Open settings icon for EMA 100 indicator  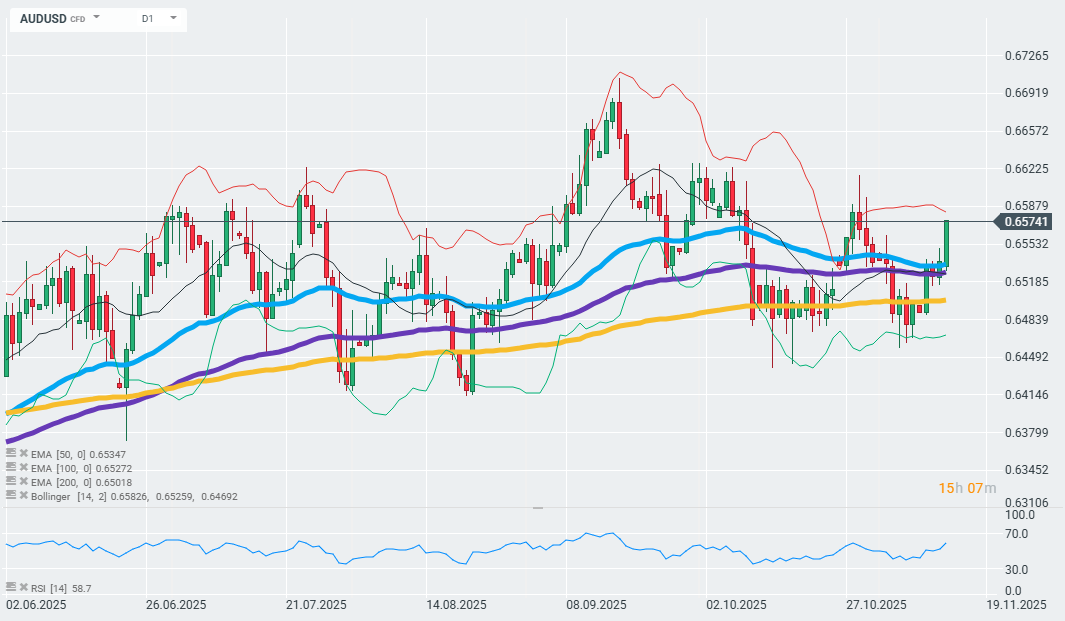pos(10,467)
